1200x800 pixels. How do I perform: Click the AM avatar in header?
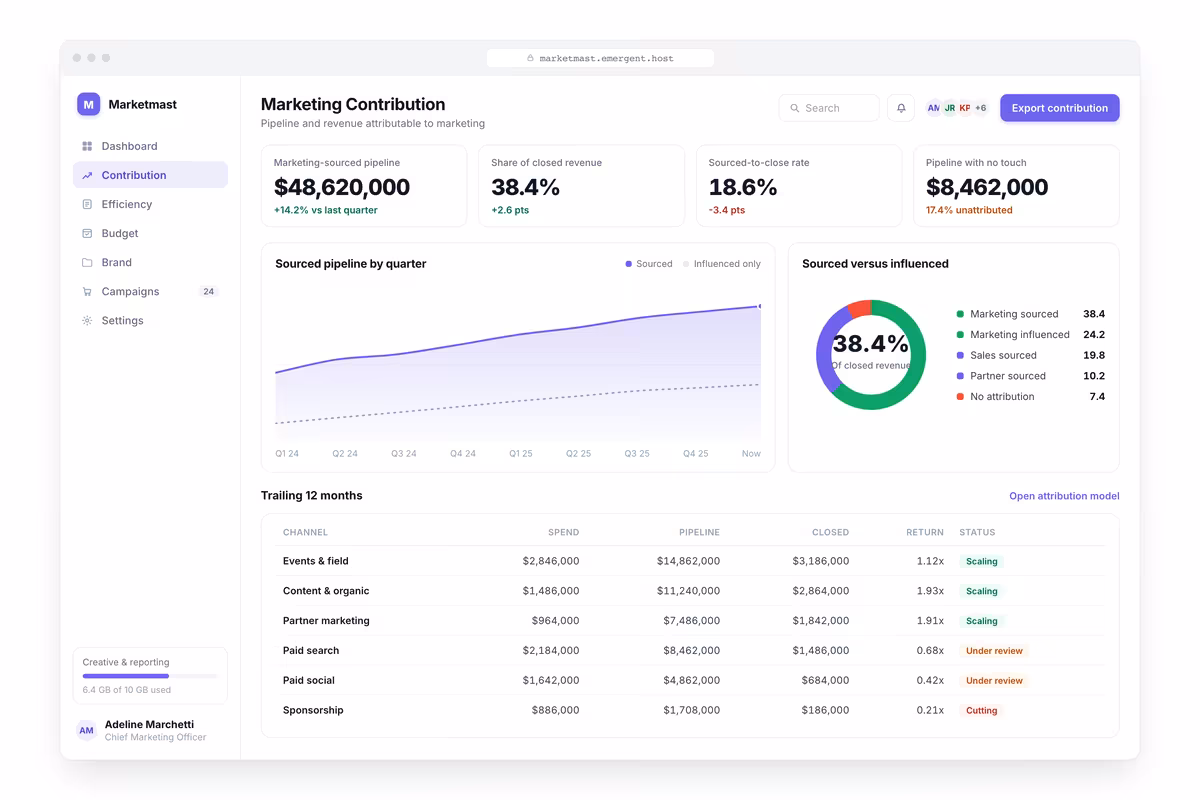(933, 108)
